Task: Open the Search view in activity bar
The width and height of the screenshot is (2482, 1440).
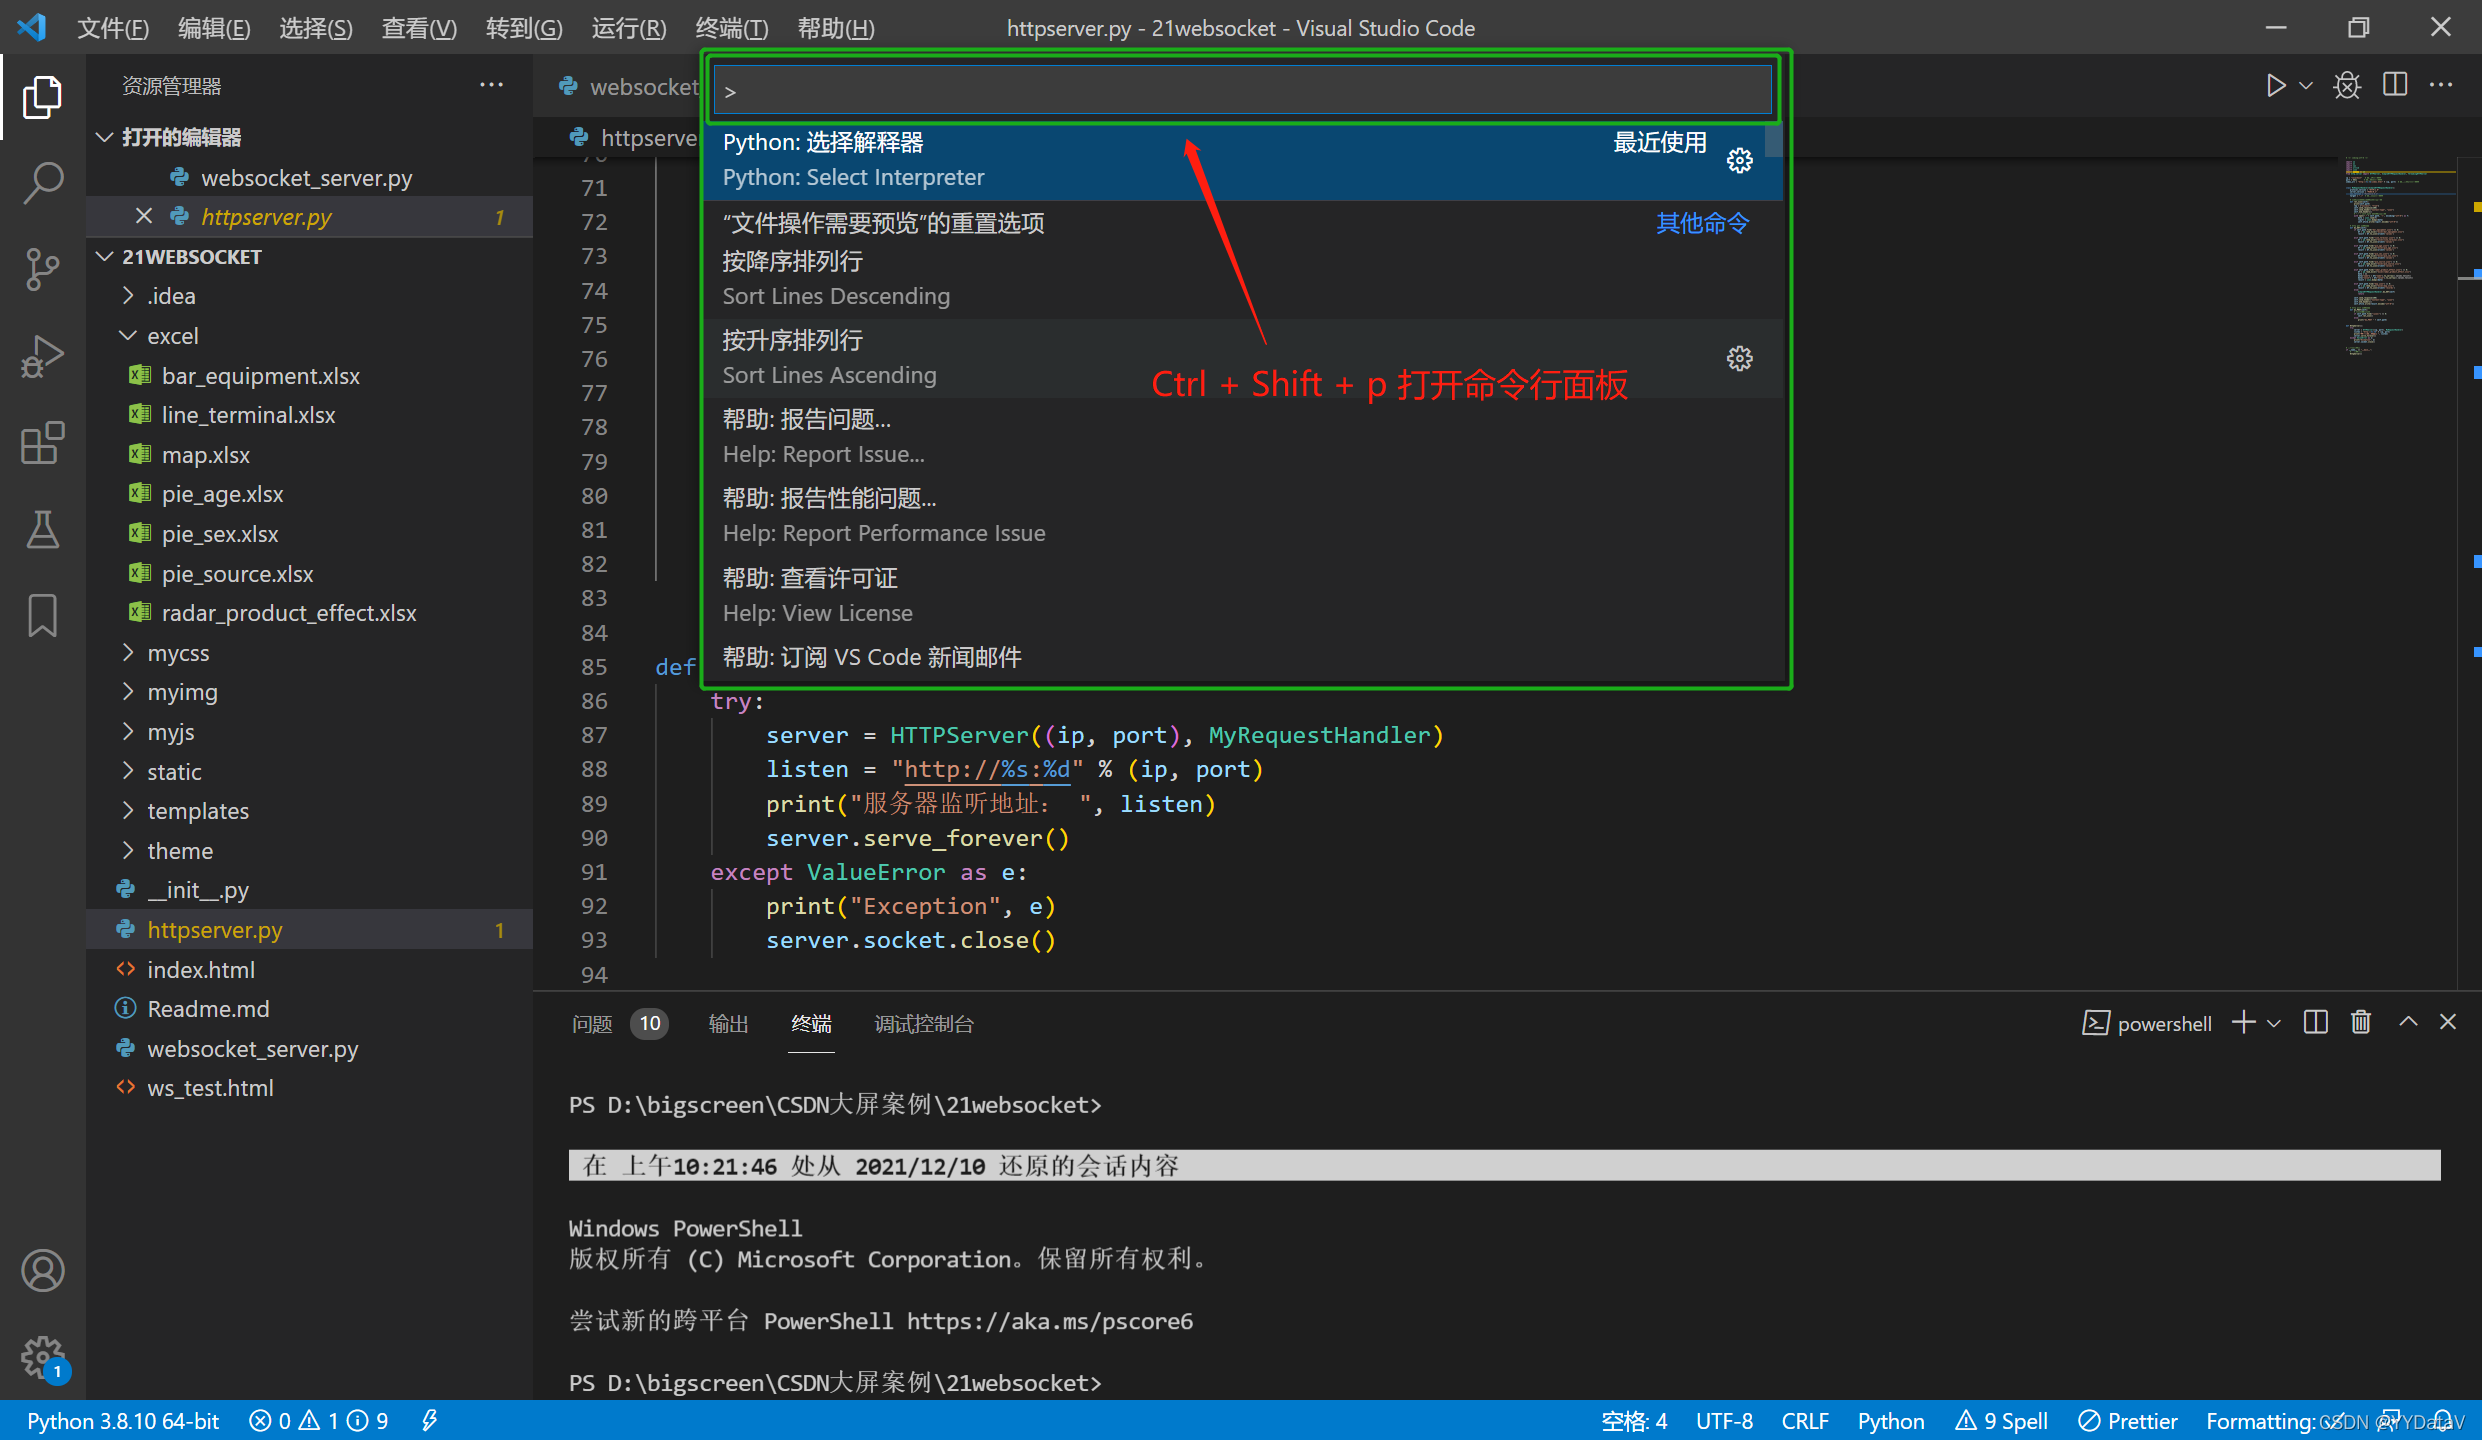Action: tap(42, 182)
